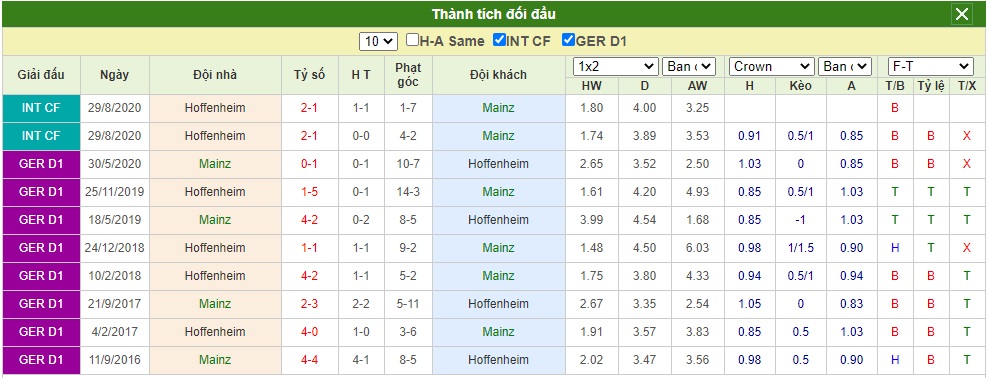
Task: Select the INT CF label in first row
Action: [x=41, y=108]
